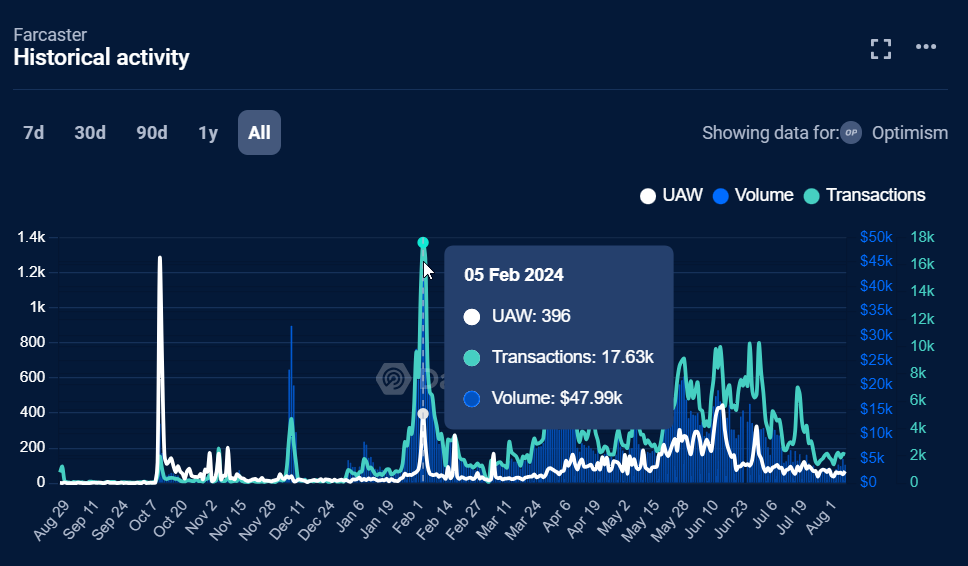968x566 pixels.
Task: Click the Aug 29 x-axis label
Action: click(x=51, y=520)
